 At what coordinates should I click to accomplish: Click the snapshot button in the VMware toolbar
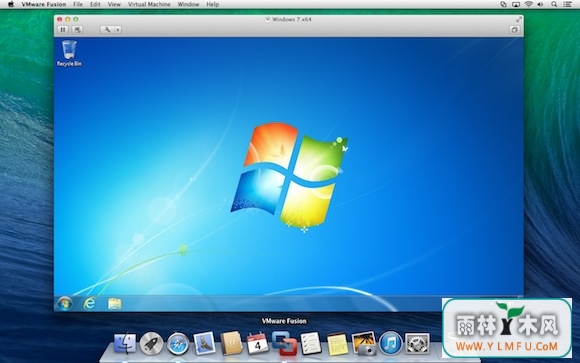click(77, 30)
